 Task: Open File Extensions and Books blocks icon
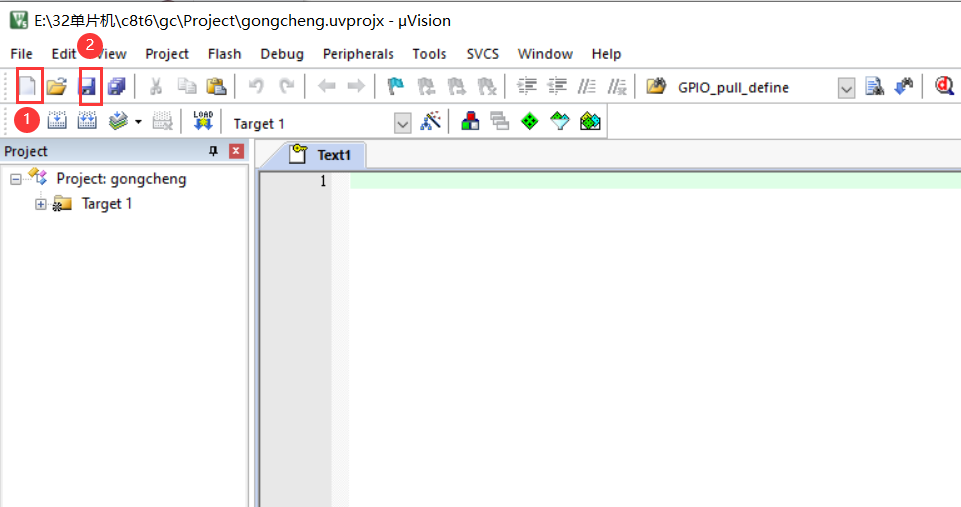click(x=470, y=121)
